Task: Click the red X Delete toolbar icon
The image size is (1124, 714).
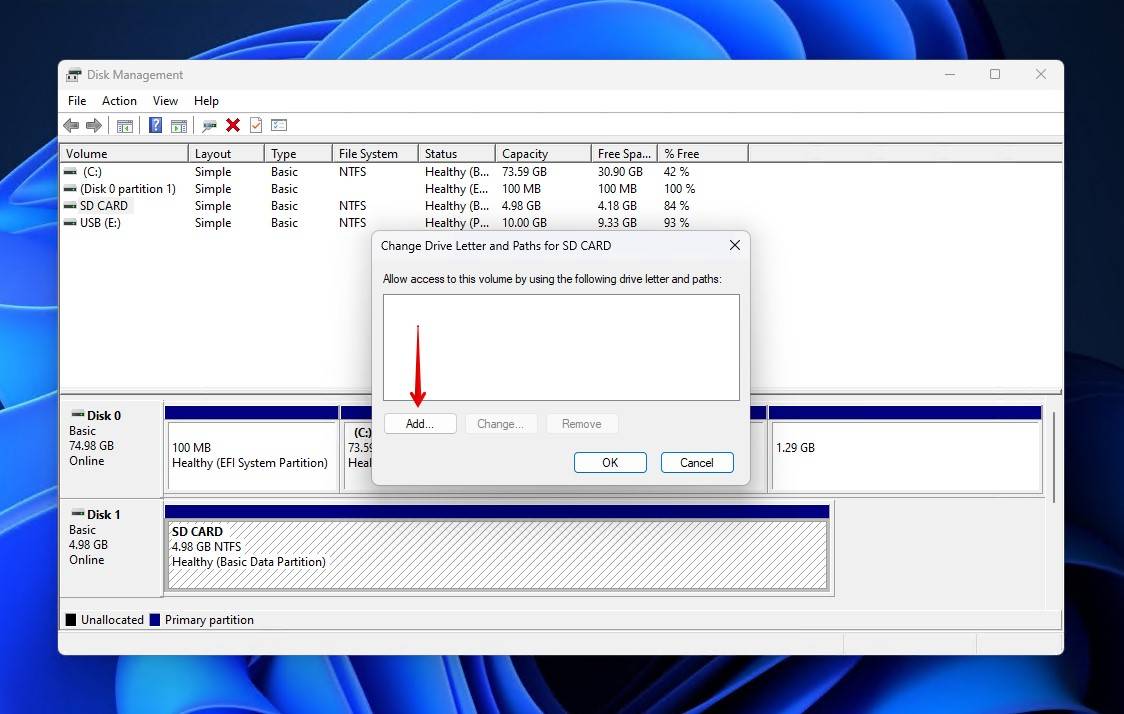Action: [233, 125]
